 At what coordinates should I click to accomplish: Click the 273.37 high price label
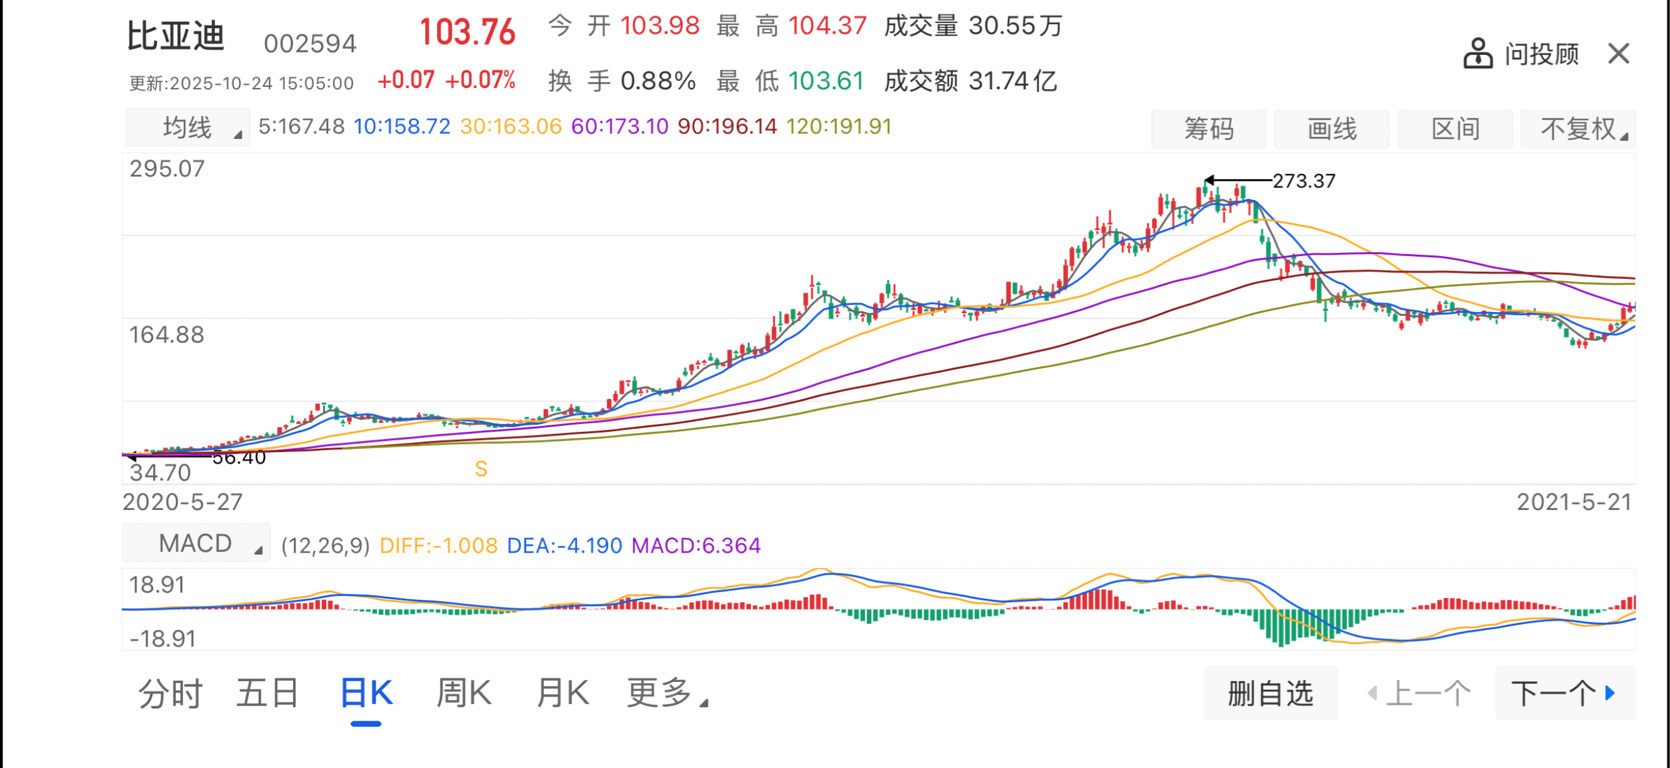coord(1304,181)
